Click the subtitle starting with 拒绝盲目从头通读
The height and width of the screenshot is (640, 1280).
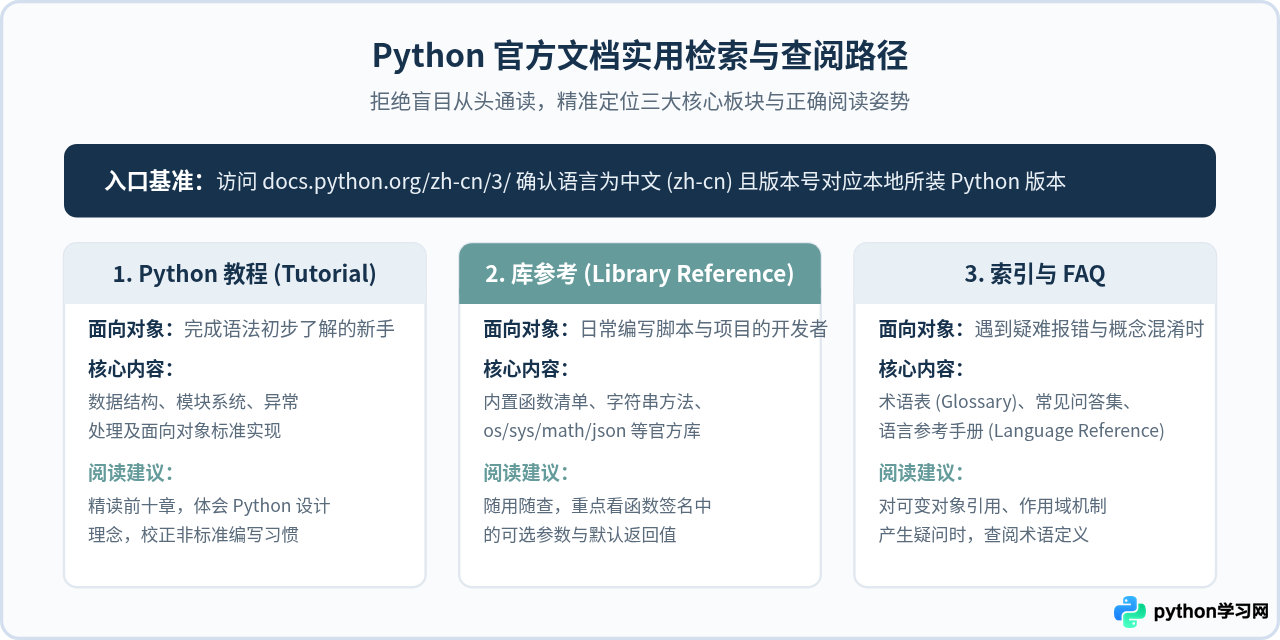tap(640, 102)
